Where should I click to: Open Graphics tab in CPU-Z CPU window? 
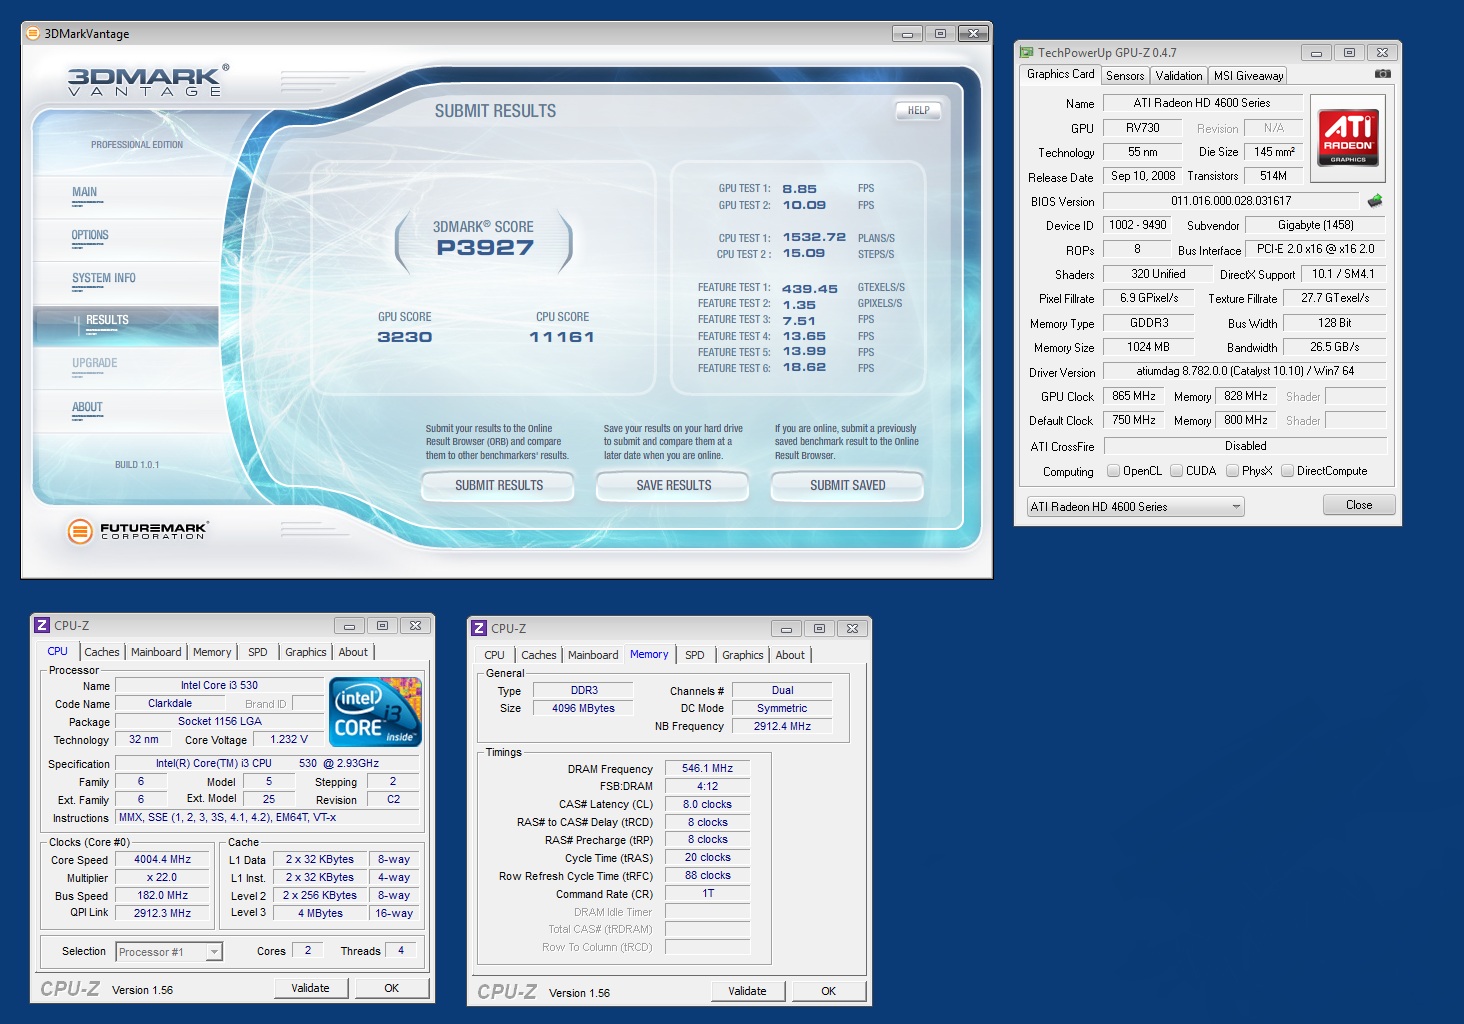pos(306,652)
